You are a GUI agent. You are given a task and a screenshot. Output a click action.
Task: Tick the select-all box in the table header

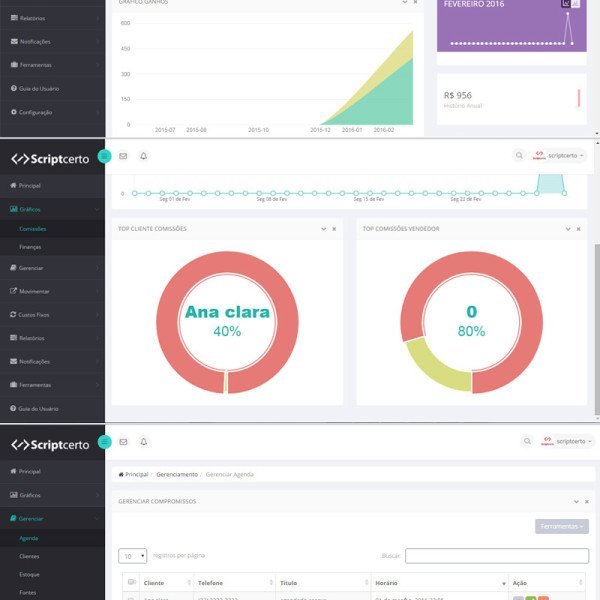(131, 582)
